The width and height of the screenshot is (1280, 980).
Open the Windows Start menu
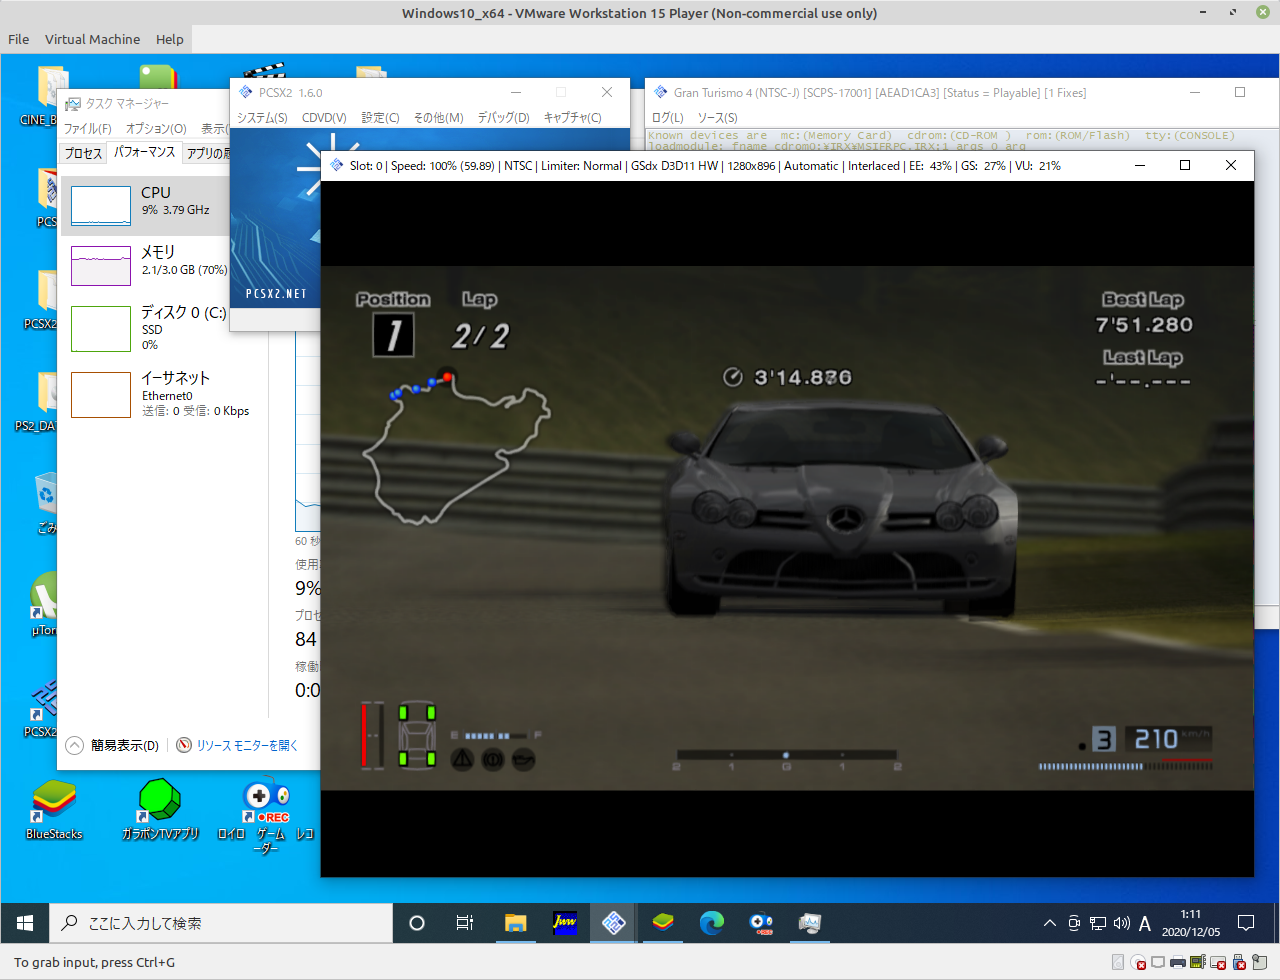(25, 923)
